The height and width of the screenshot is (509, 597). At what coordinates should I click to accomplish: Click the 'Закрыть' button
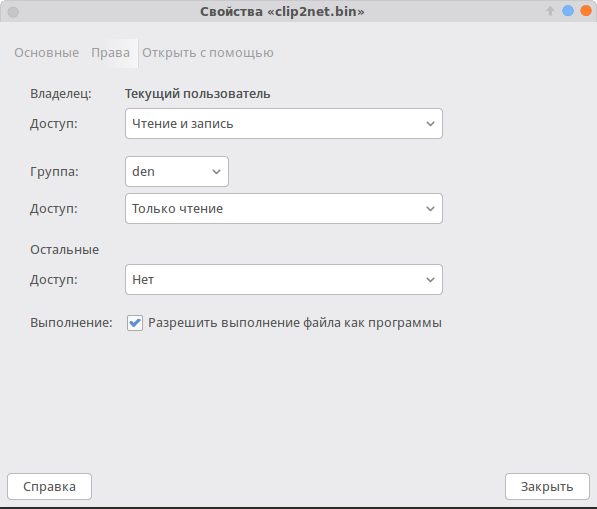547,487
